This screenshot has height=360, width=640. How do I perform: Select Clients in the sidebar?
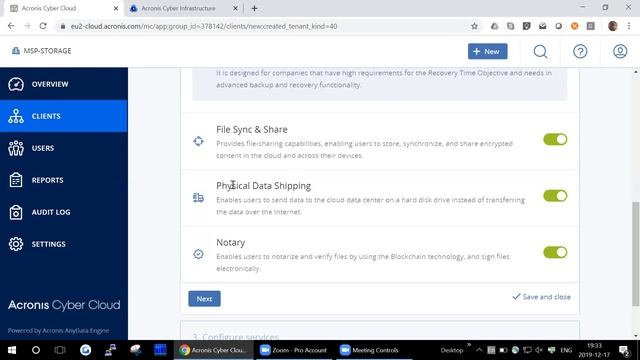64,116
